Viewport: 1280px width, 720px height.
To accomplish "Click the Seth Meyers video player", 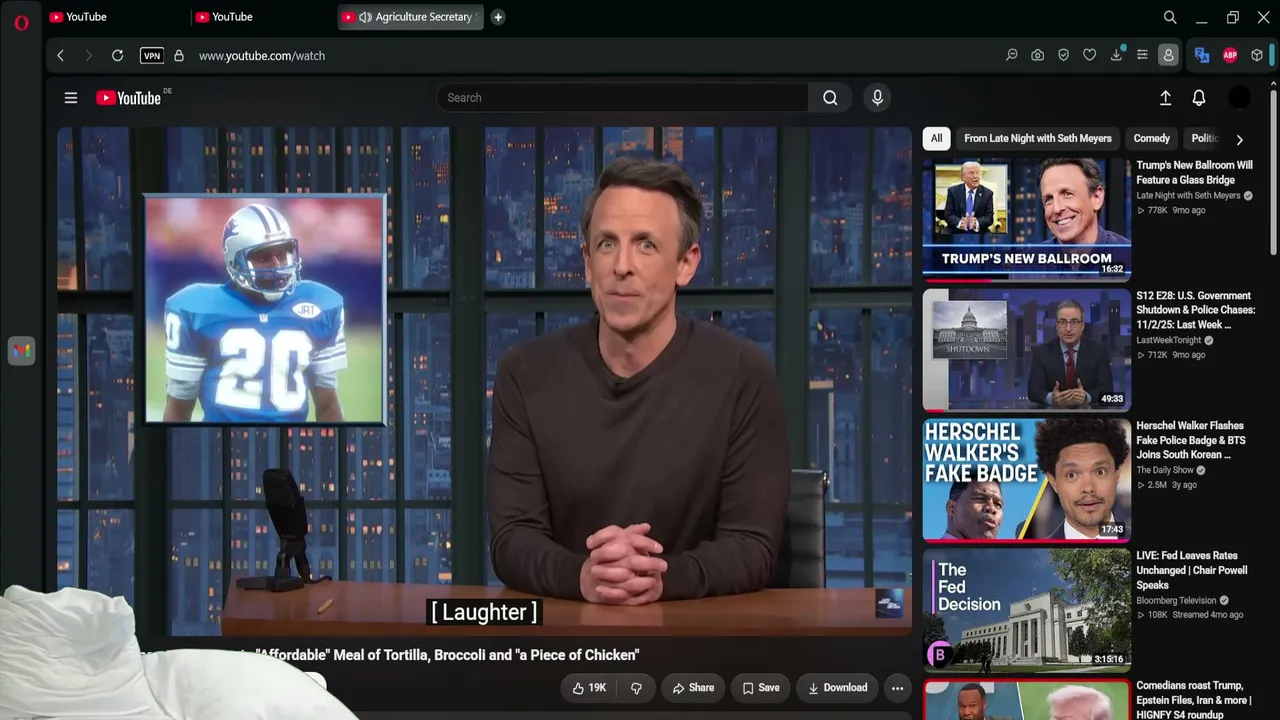I will click(484, 381).
